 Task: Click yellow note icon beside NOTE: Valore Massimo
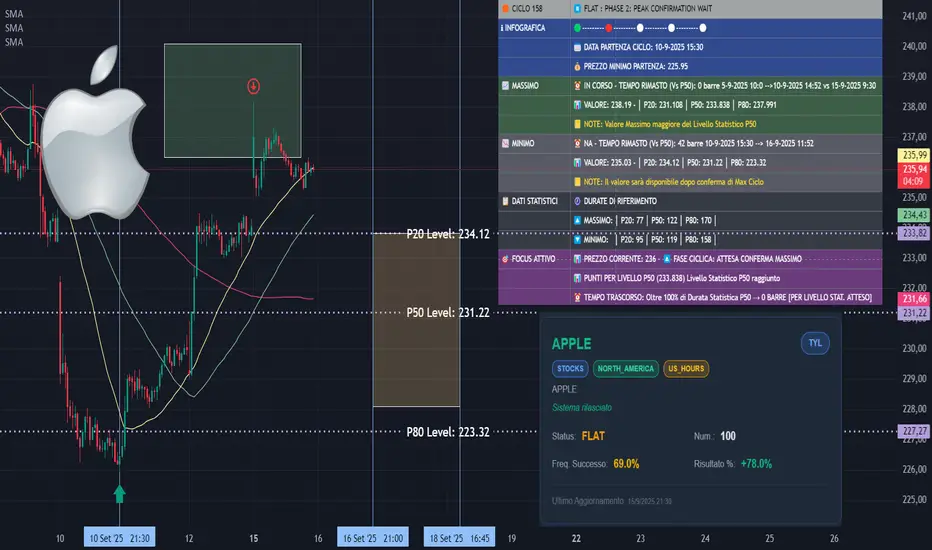(577, 124)
